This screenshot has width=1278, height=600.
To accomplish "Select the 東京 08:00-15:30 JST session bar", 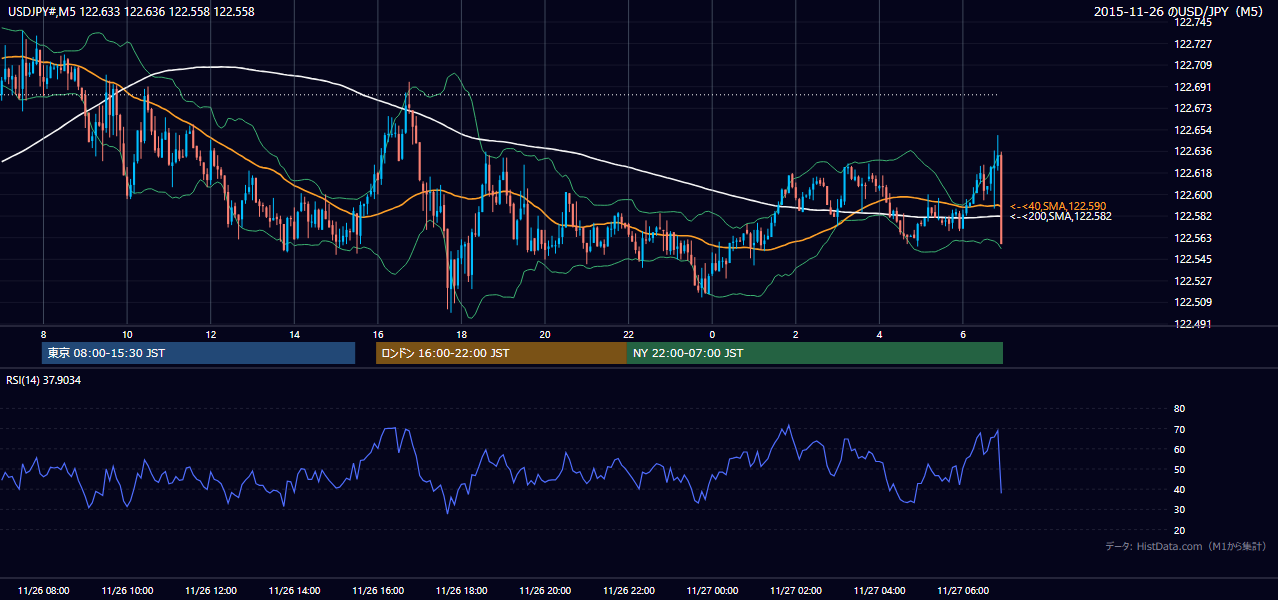I will coord(198,353).
